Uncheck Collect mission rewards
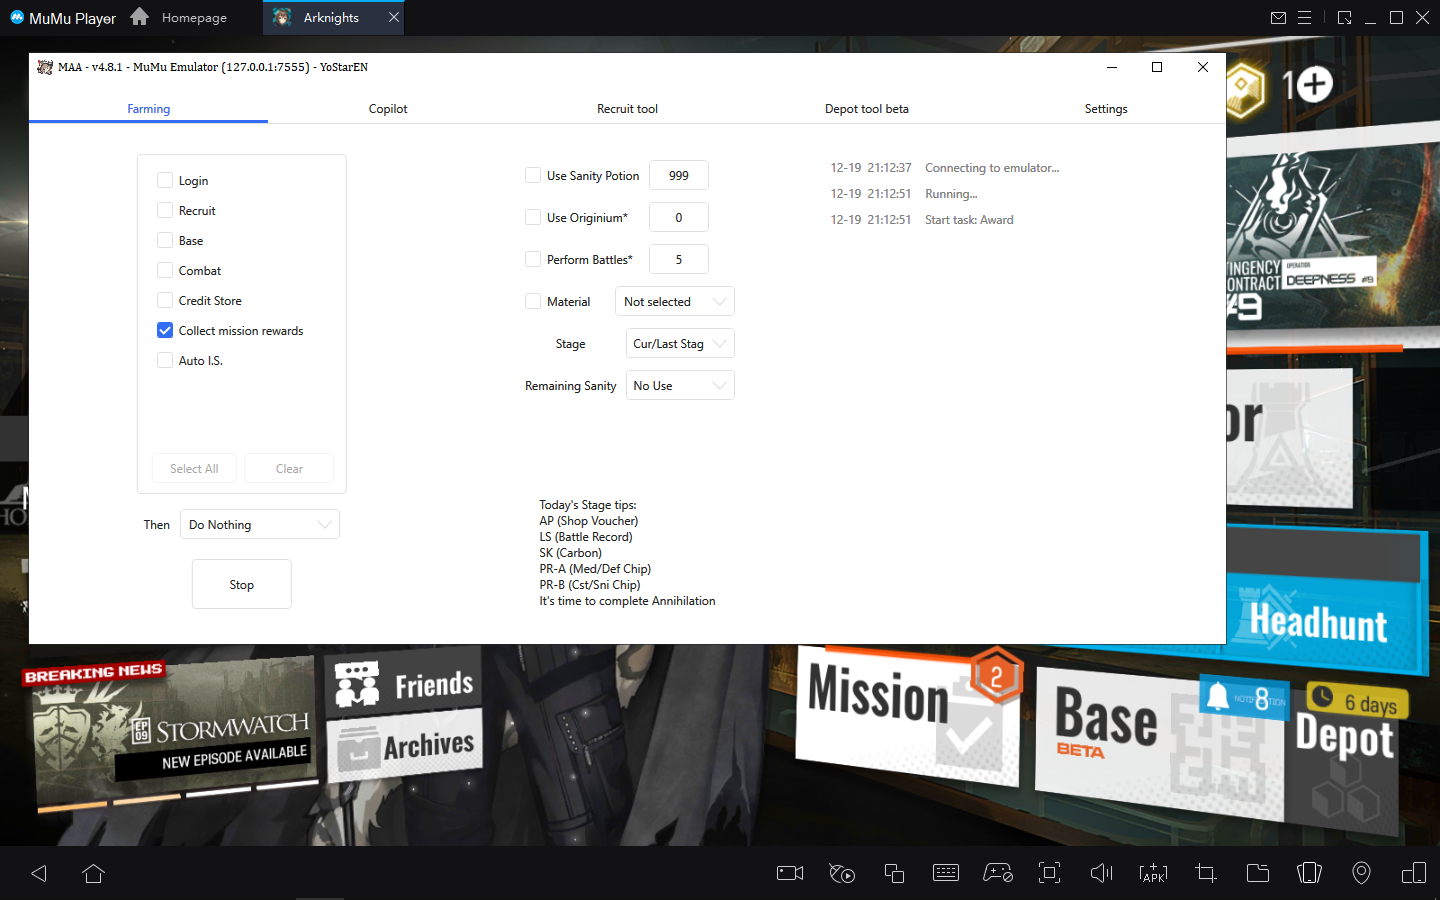This screenshot has width=1440, height=900. (x=164, y=330)
